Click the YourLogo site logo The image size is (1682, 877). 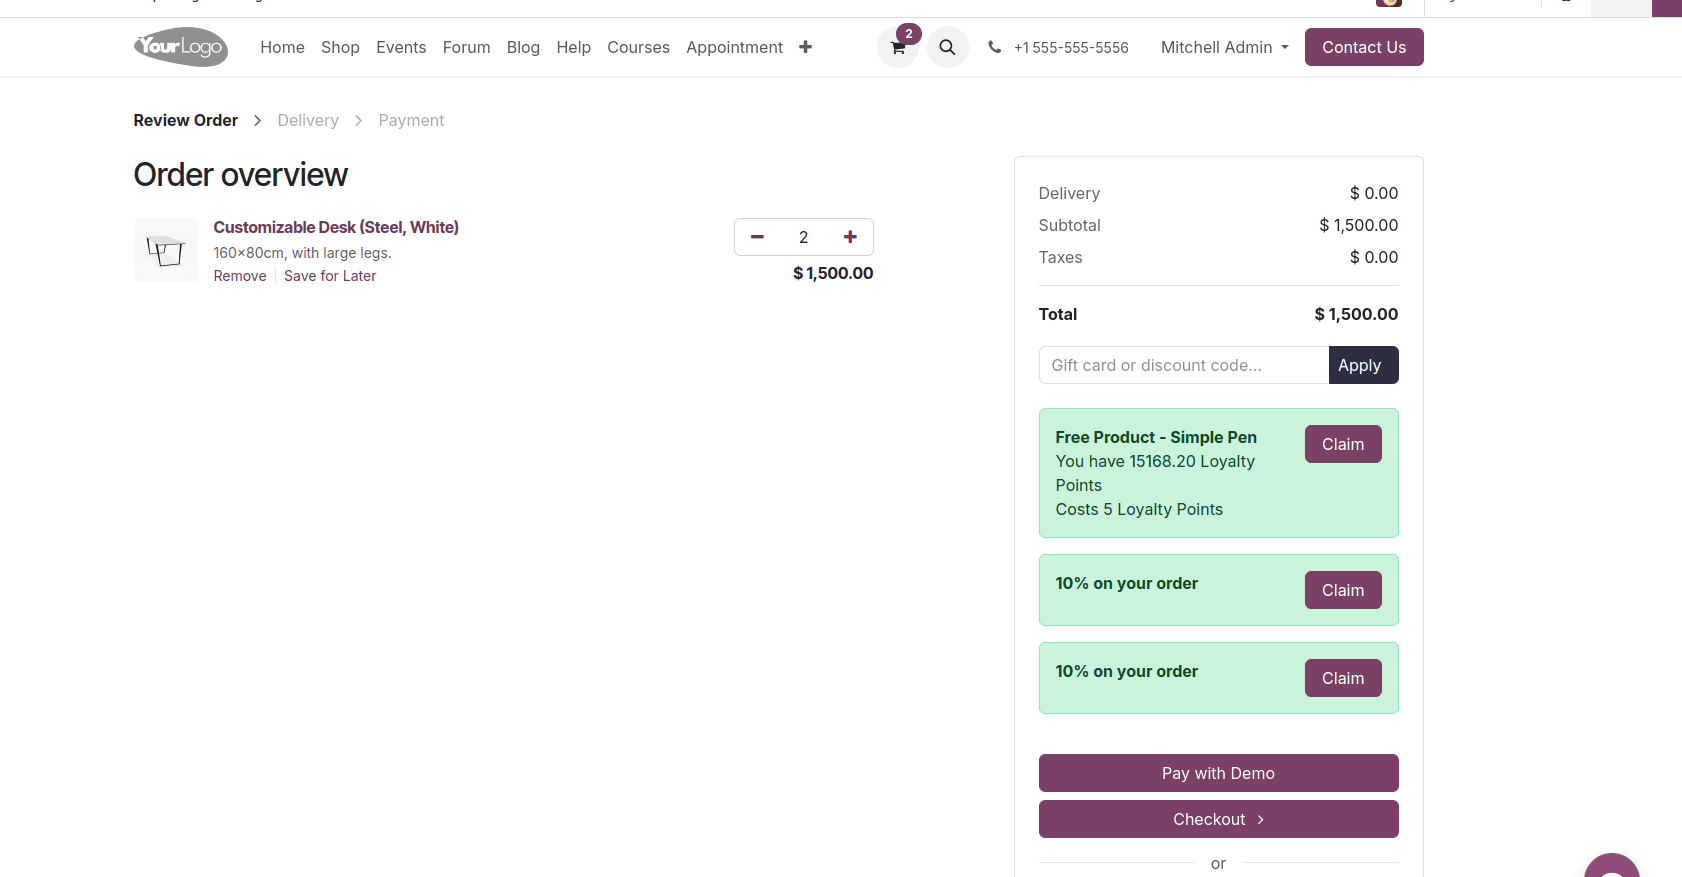pyautogui.click(x=181, y=47)
